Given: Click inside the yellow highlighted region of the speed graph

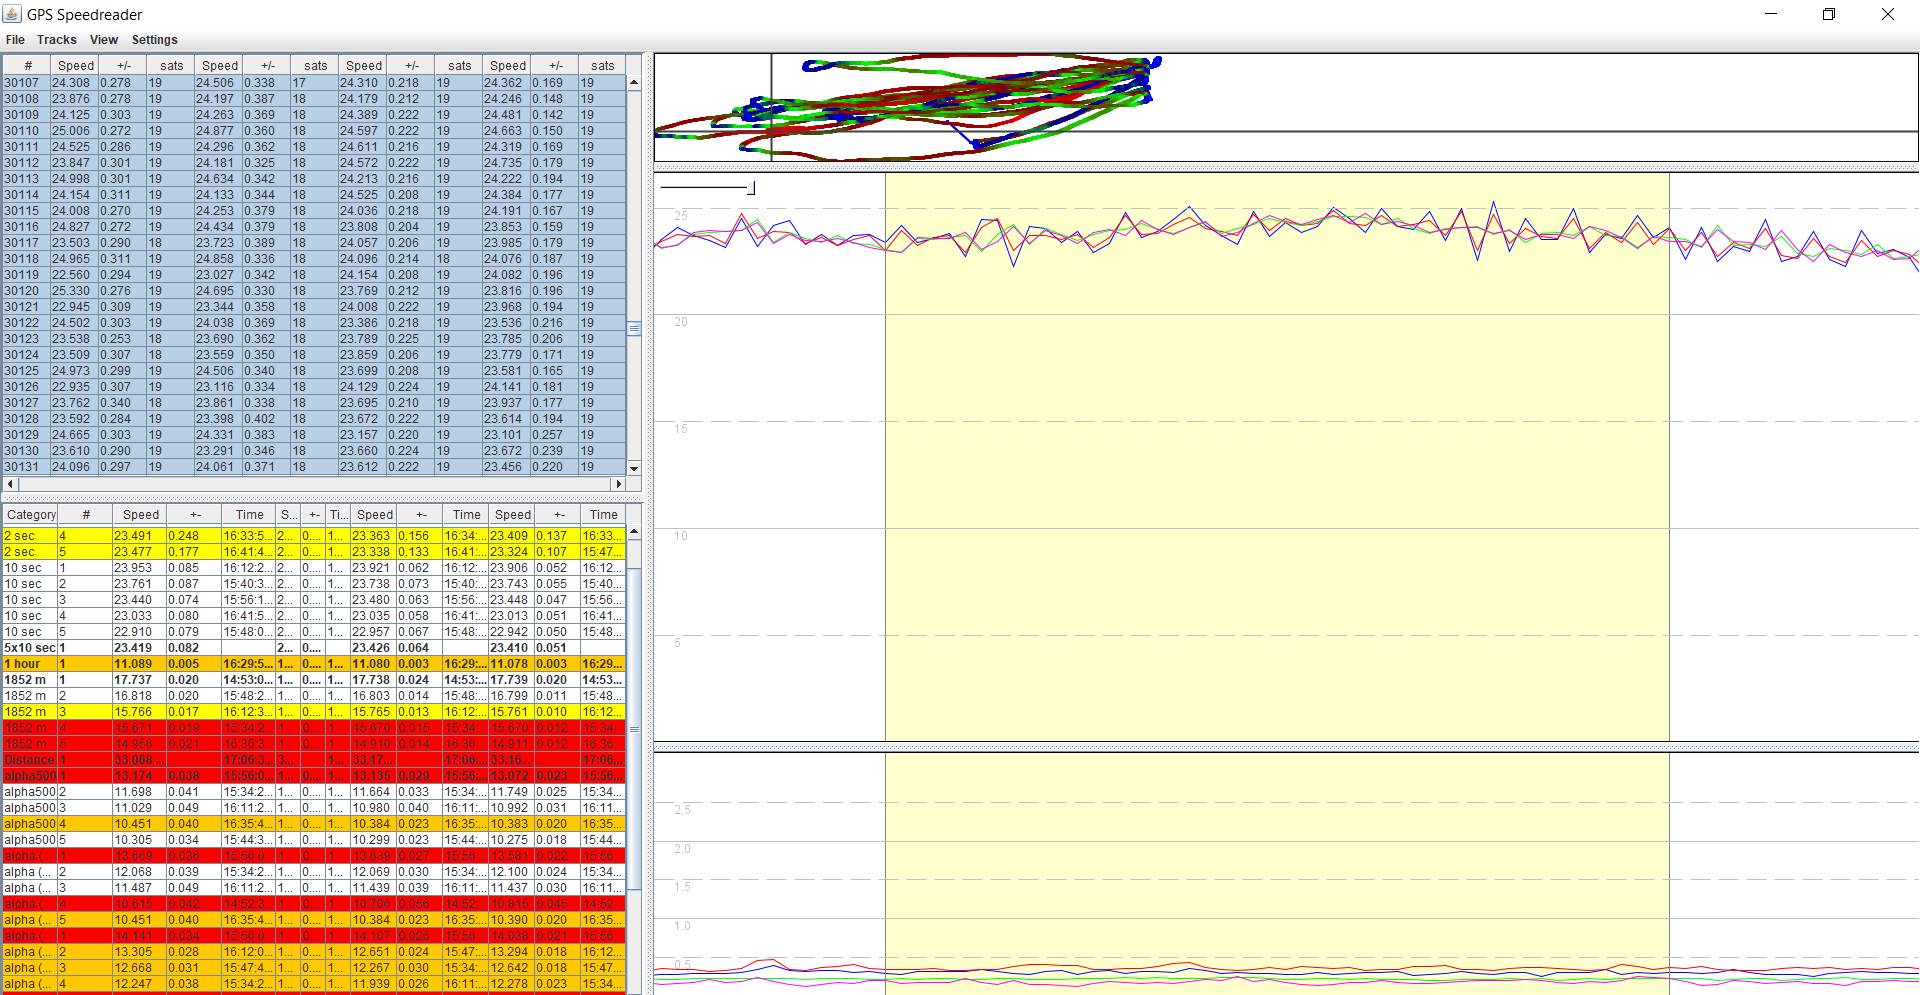Looking at the screenshot, I should [x=1276, y=450].
